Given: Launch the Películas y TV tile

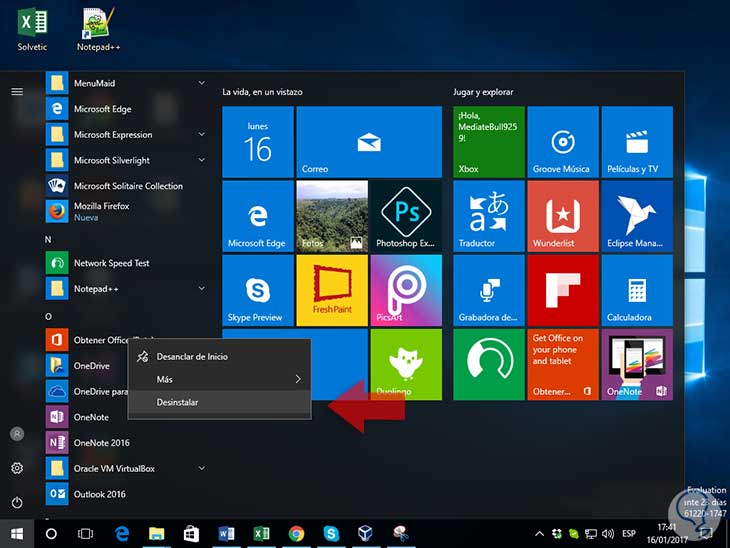Looking at the screenshot, I should pos(637,142).
